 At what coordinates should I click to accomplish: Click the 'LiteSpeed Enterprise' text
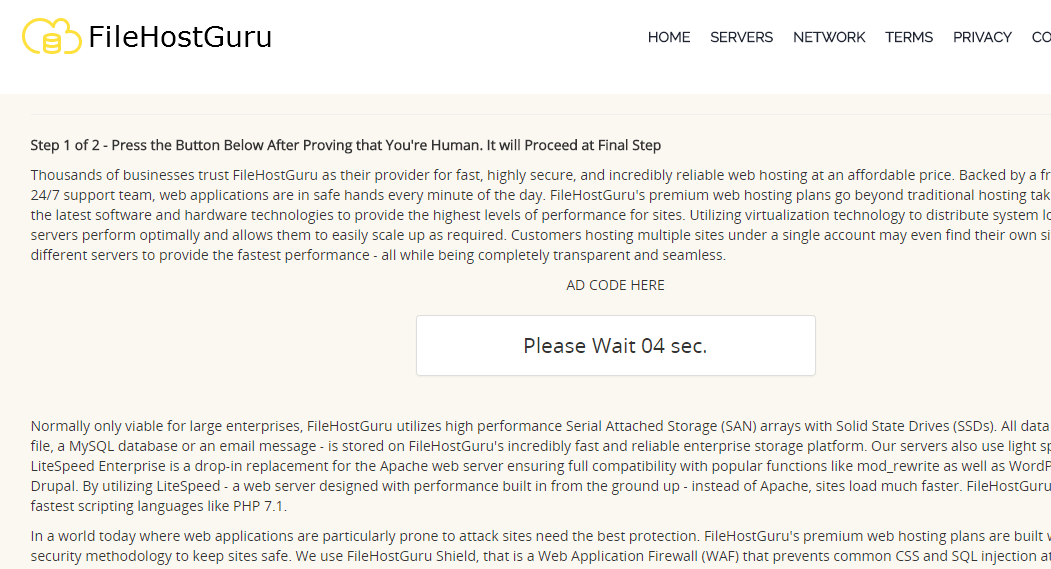tap(98, 466)
